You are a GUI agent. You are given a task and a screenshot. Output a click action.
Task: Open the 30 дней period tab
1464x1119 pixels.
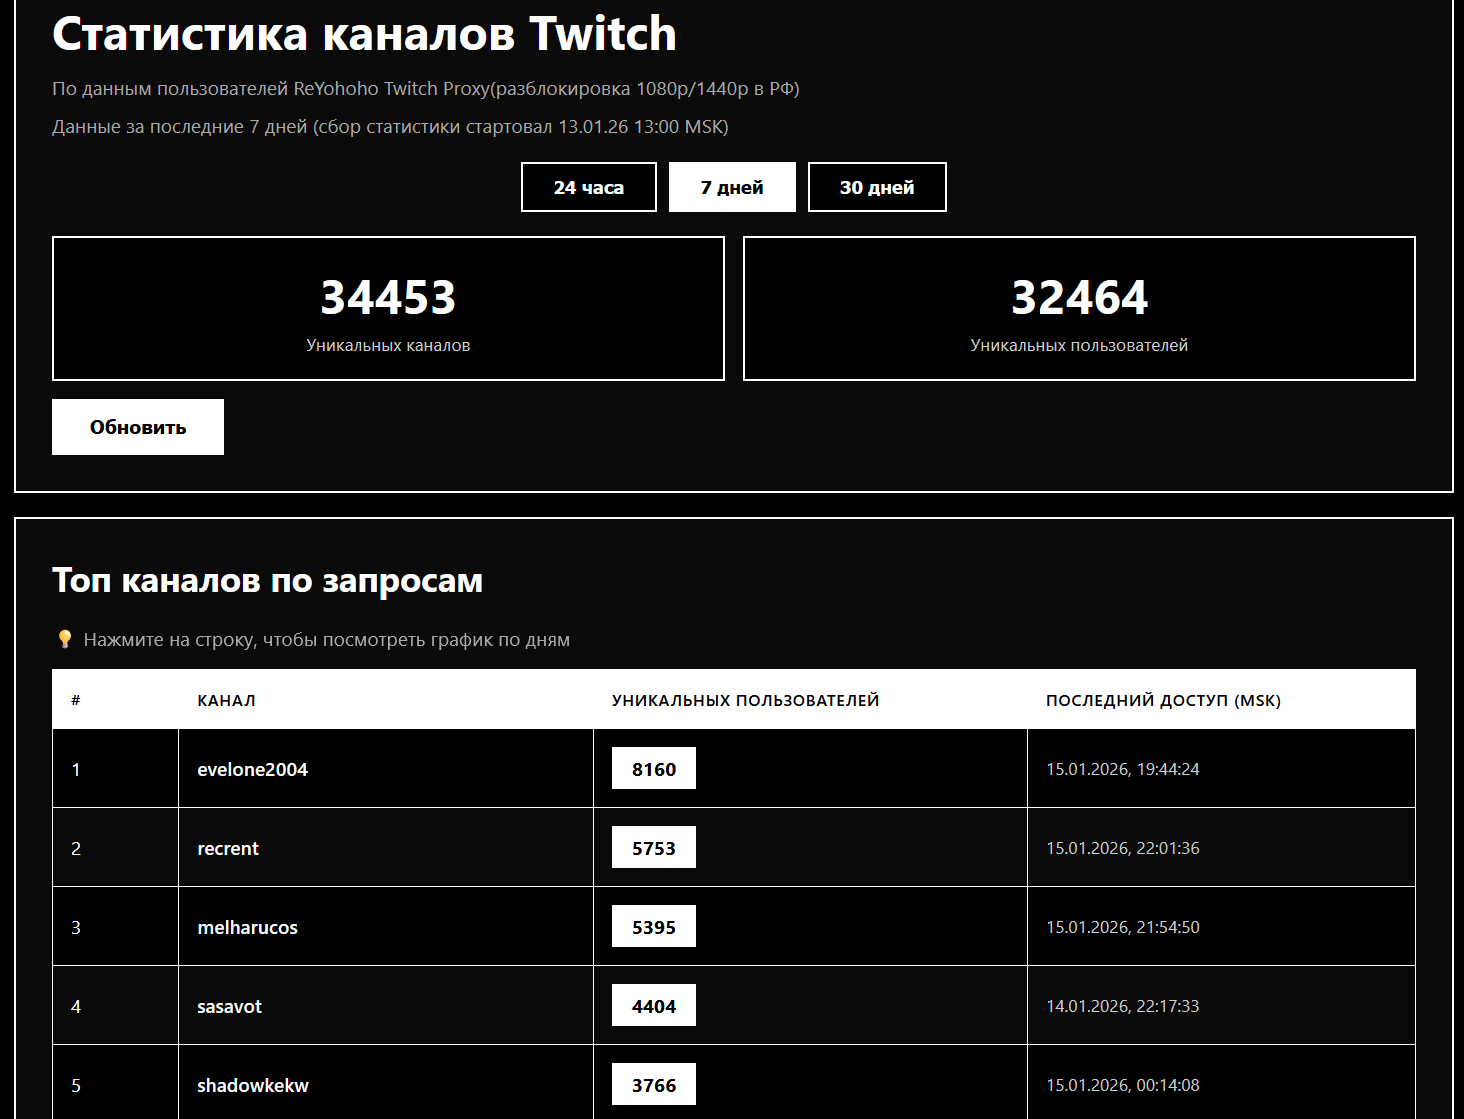tap(877, 187)
